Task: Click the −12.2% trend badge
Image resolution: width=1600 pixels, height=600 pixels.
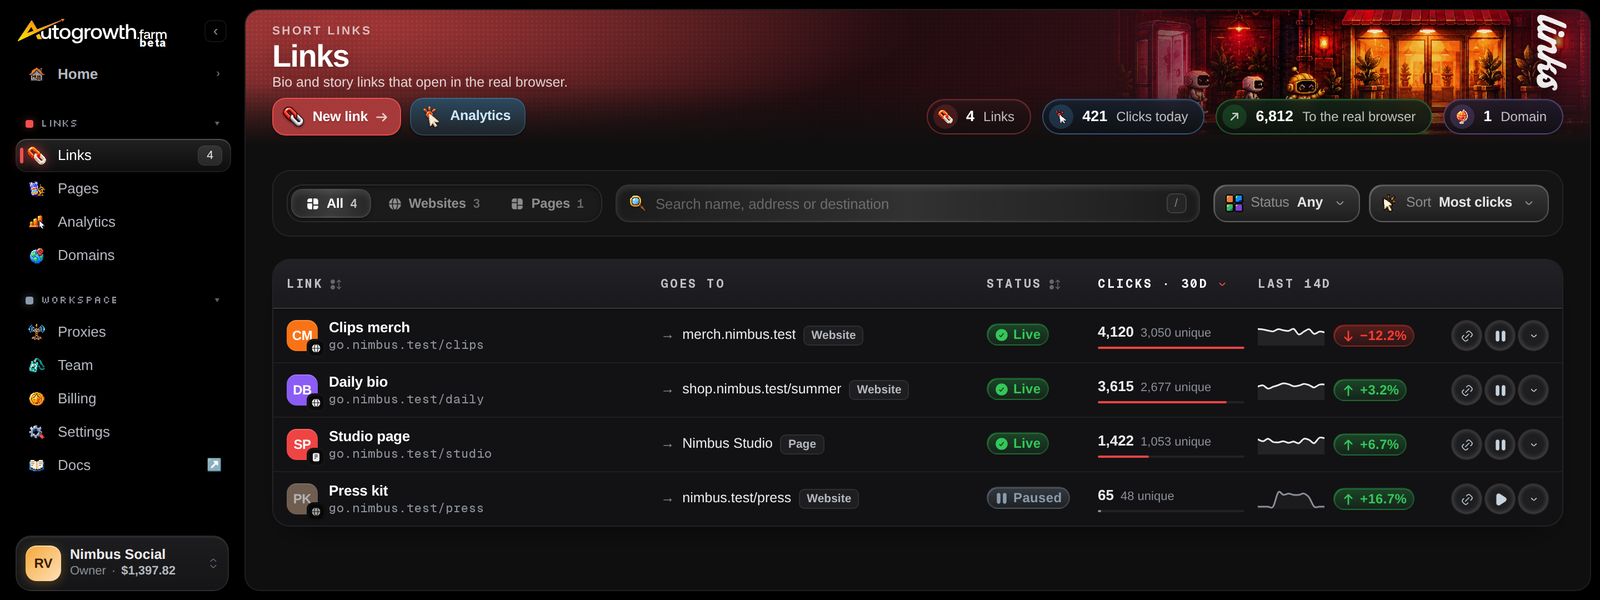Action: pos(1372,336)
